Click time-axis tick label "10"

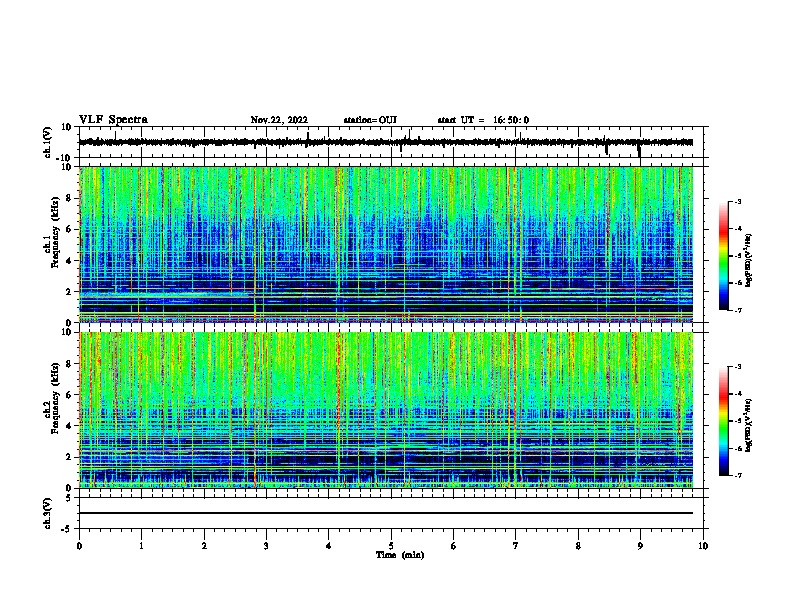(x=703, y=546)
